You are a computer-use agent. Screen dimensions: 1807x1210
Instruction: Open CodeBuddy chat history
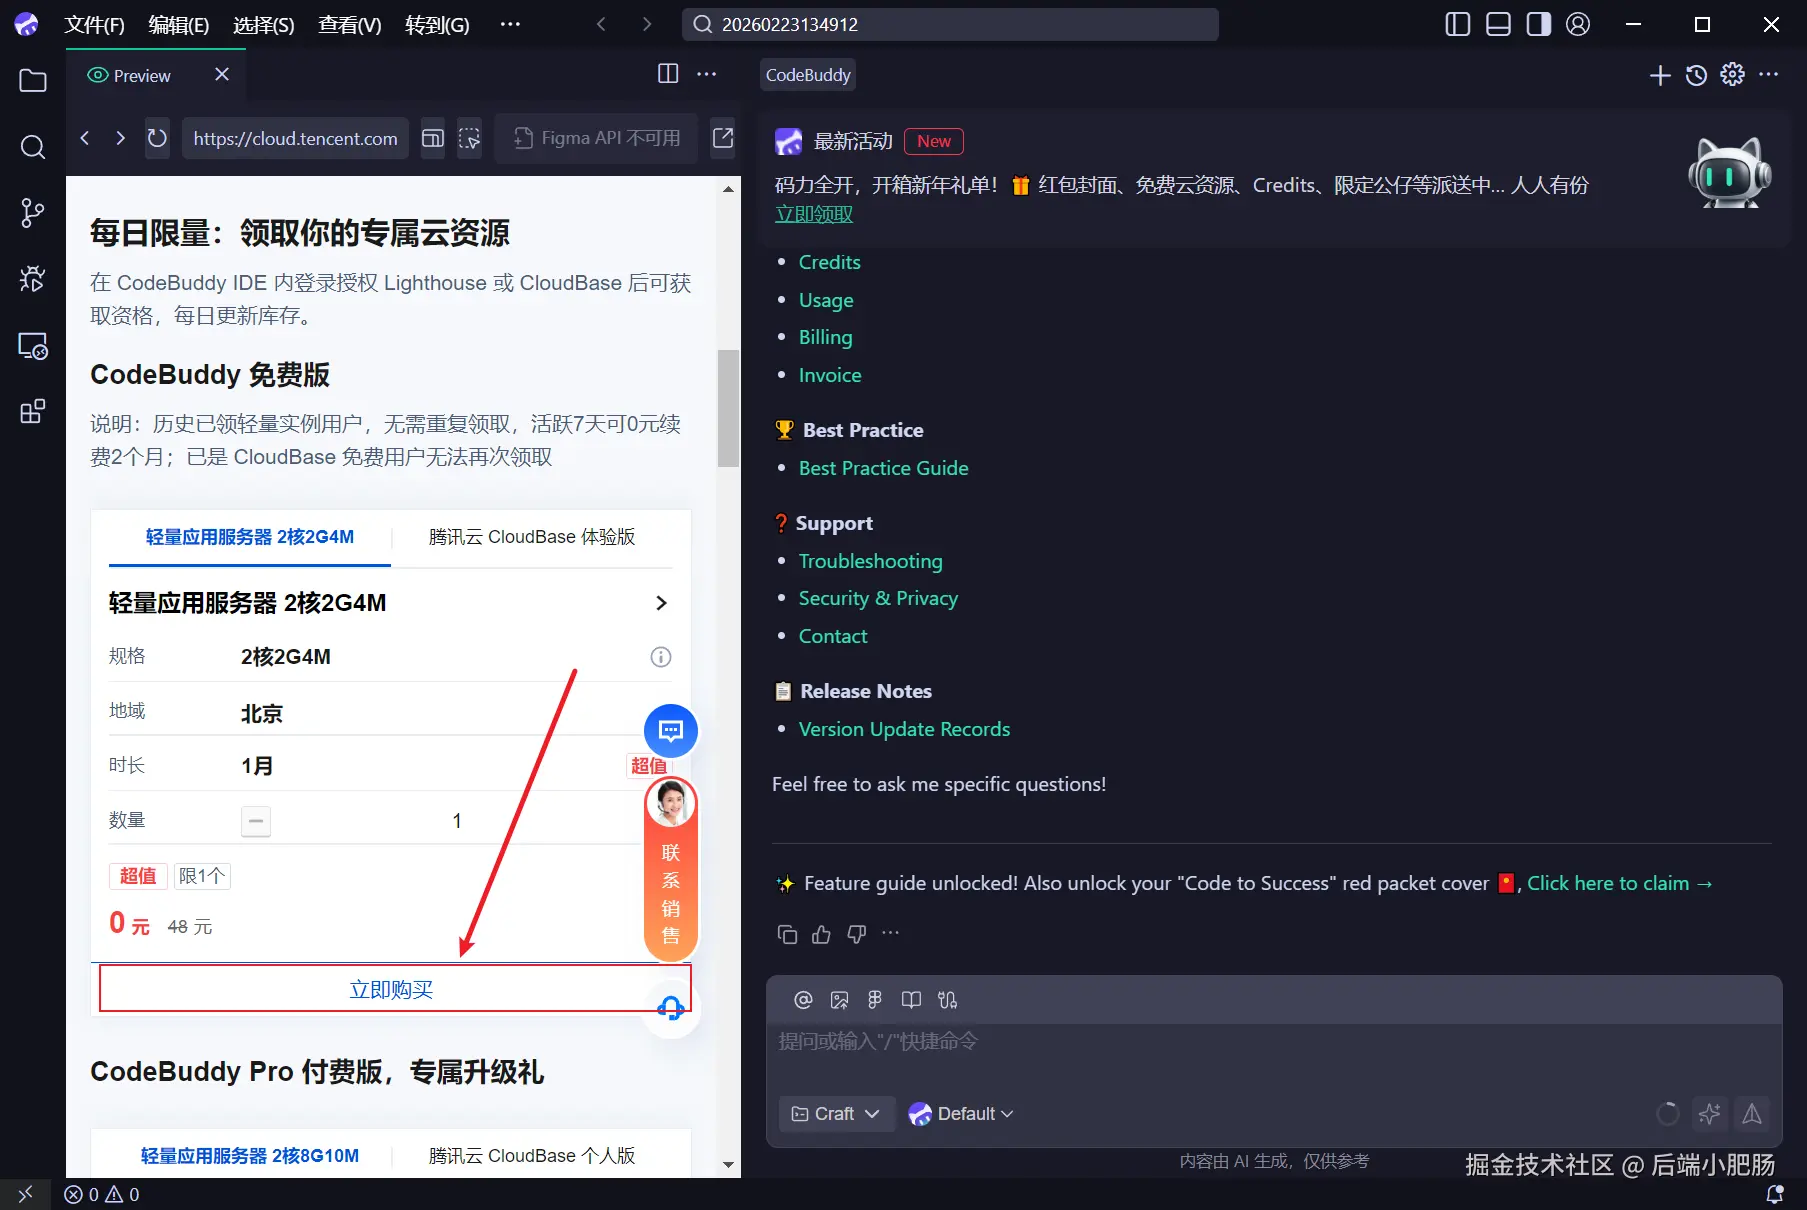click(x=1696, y=75)
